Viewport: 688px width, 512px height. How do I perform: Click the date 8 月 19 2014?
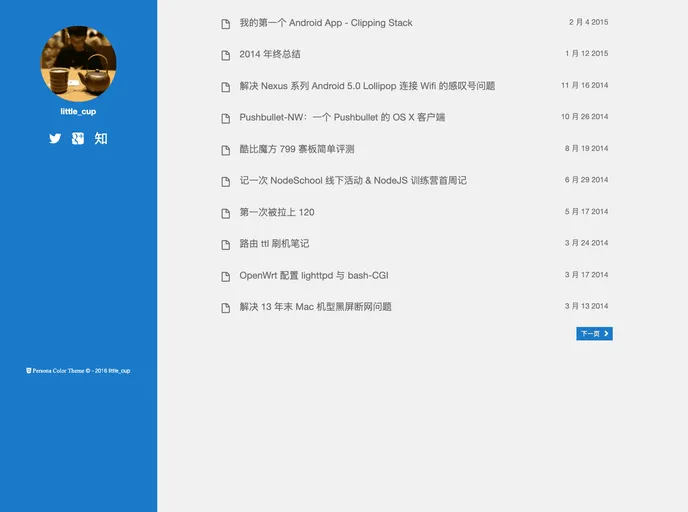coord(587,148)
